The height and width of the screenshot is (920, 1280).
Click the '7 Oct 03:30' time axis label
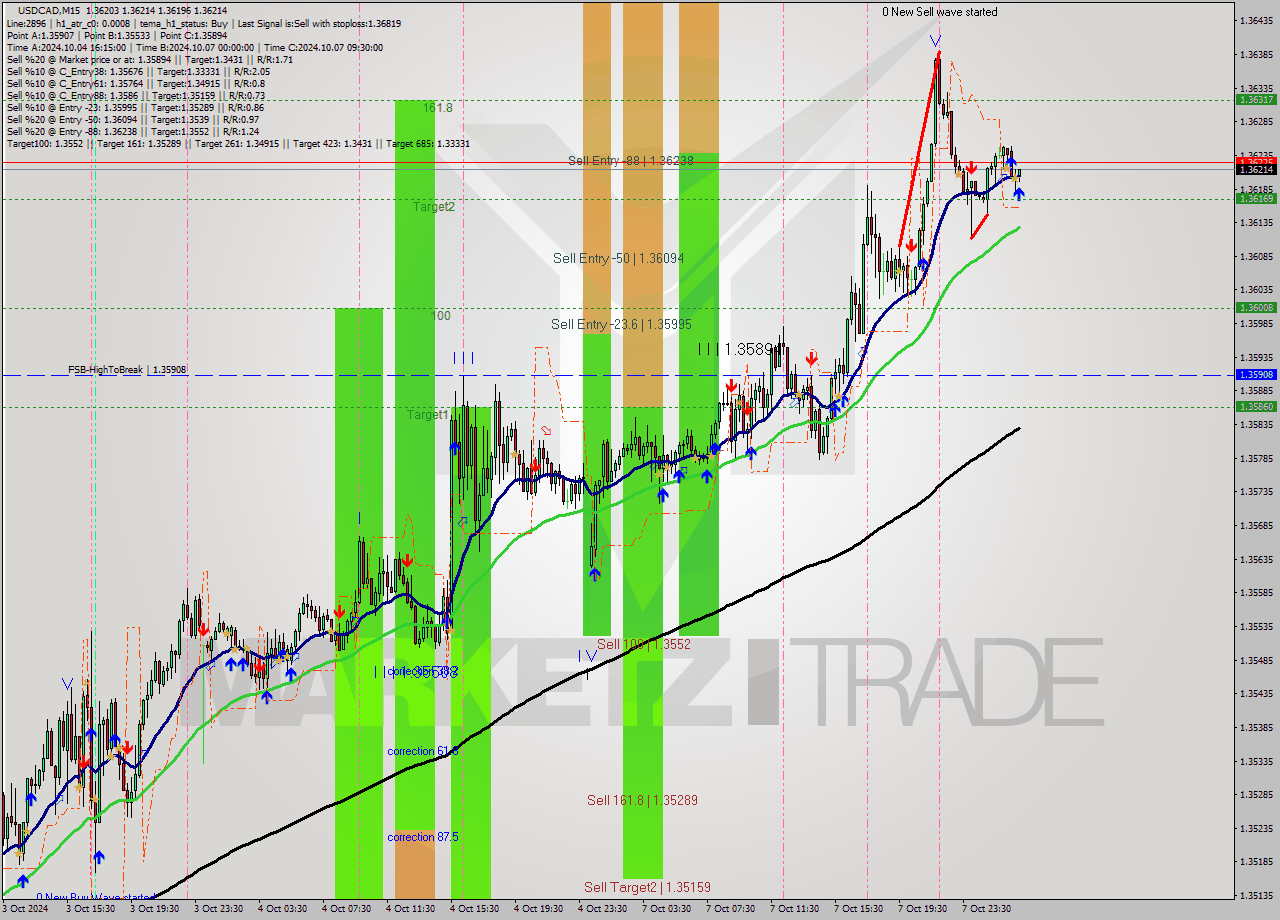pos(666,909)
